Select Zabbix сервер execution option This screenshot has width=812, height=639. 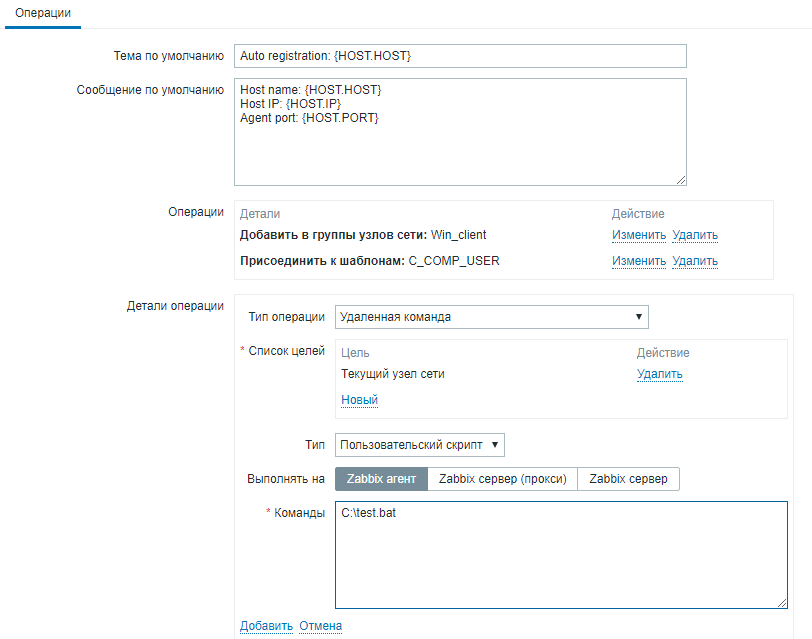point(629,479)
